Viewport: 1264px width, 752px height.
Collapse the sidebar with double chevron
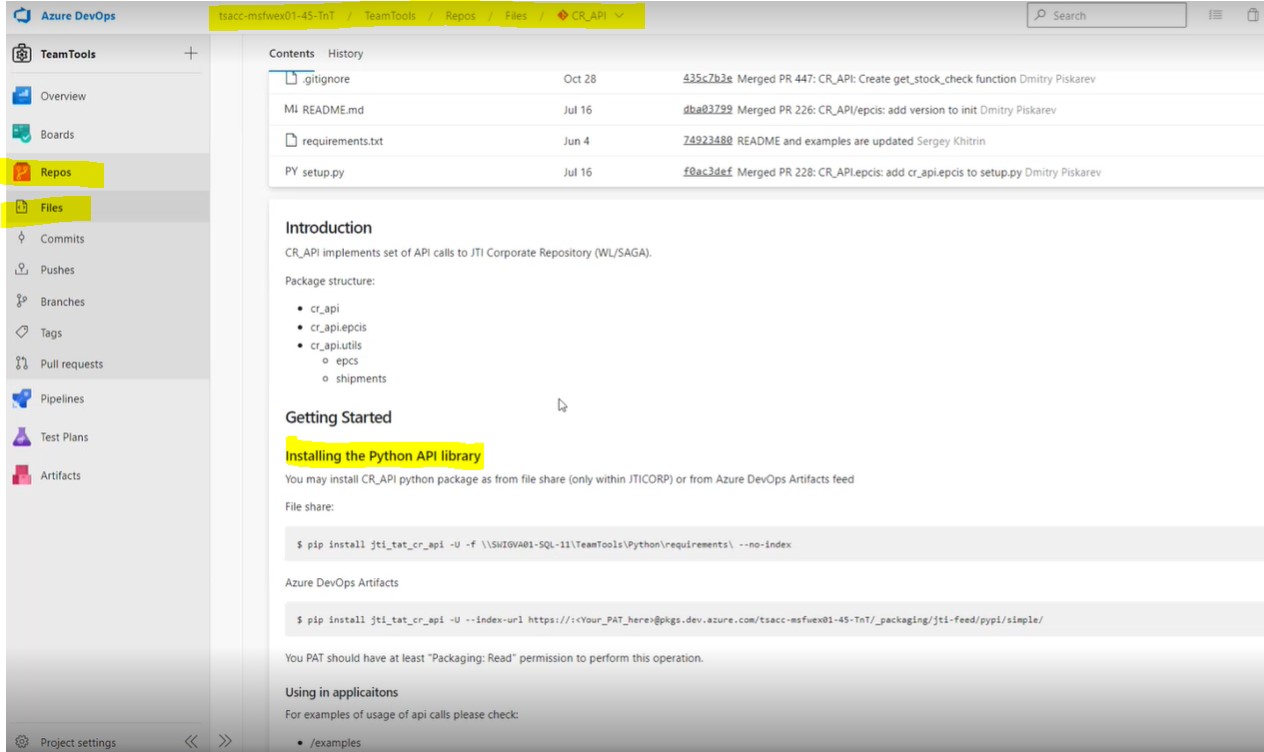192,741
